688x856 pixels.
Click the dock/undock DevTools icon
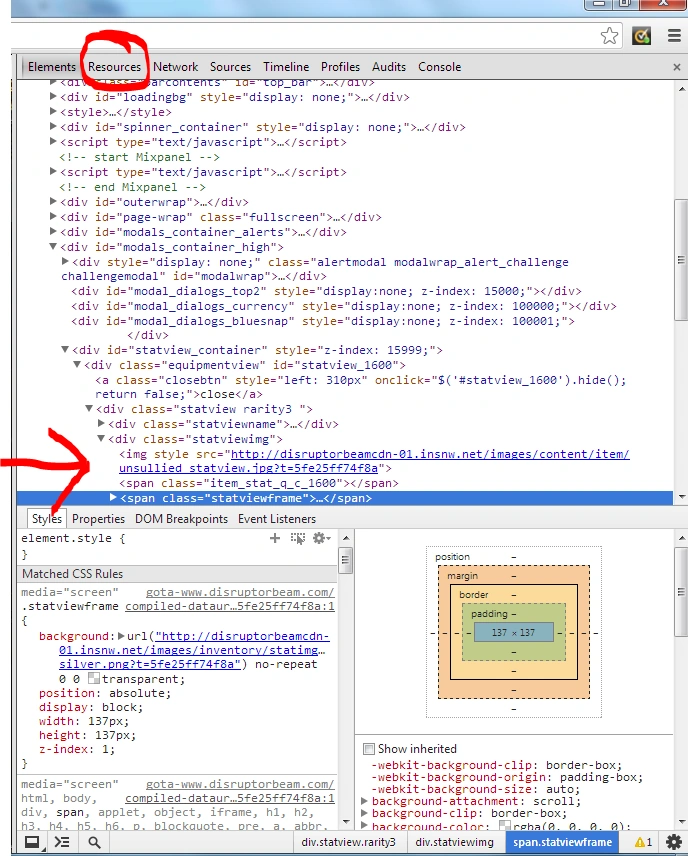coord(32,842)
